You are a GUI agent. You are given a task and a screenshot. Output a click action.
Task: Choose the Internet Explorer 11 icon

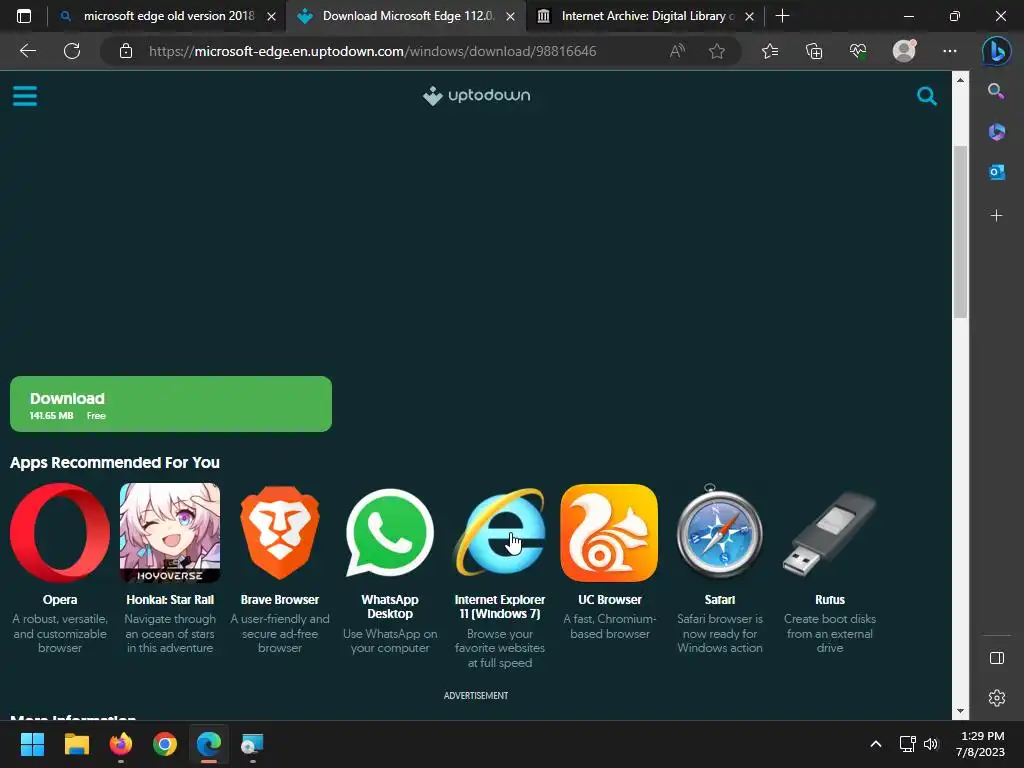[500, 533]
